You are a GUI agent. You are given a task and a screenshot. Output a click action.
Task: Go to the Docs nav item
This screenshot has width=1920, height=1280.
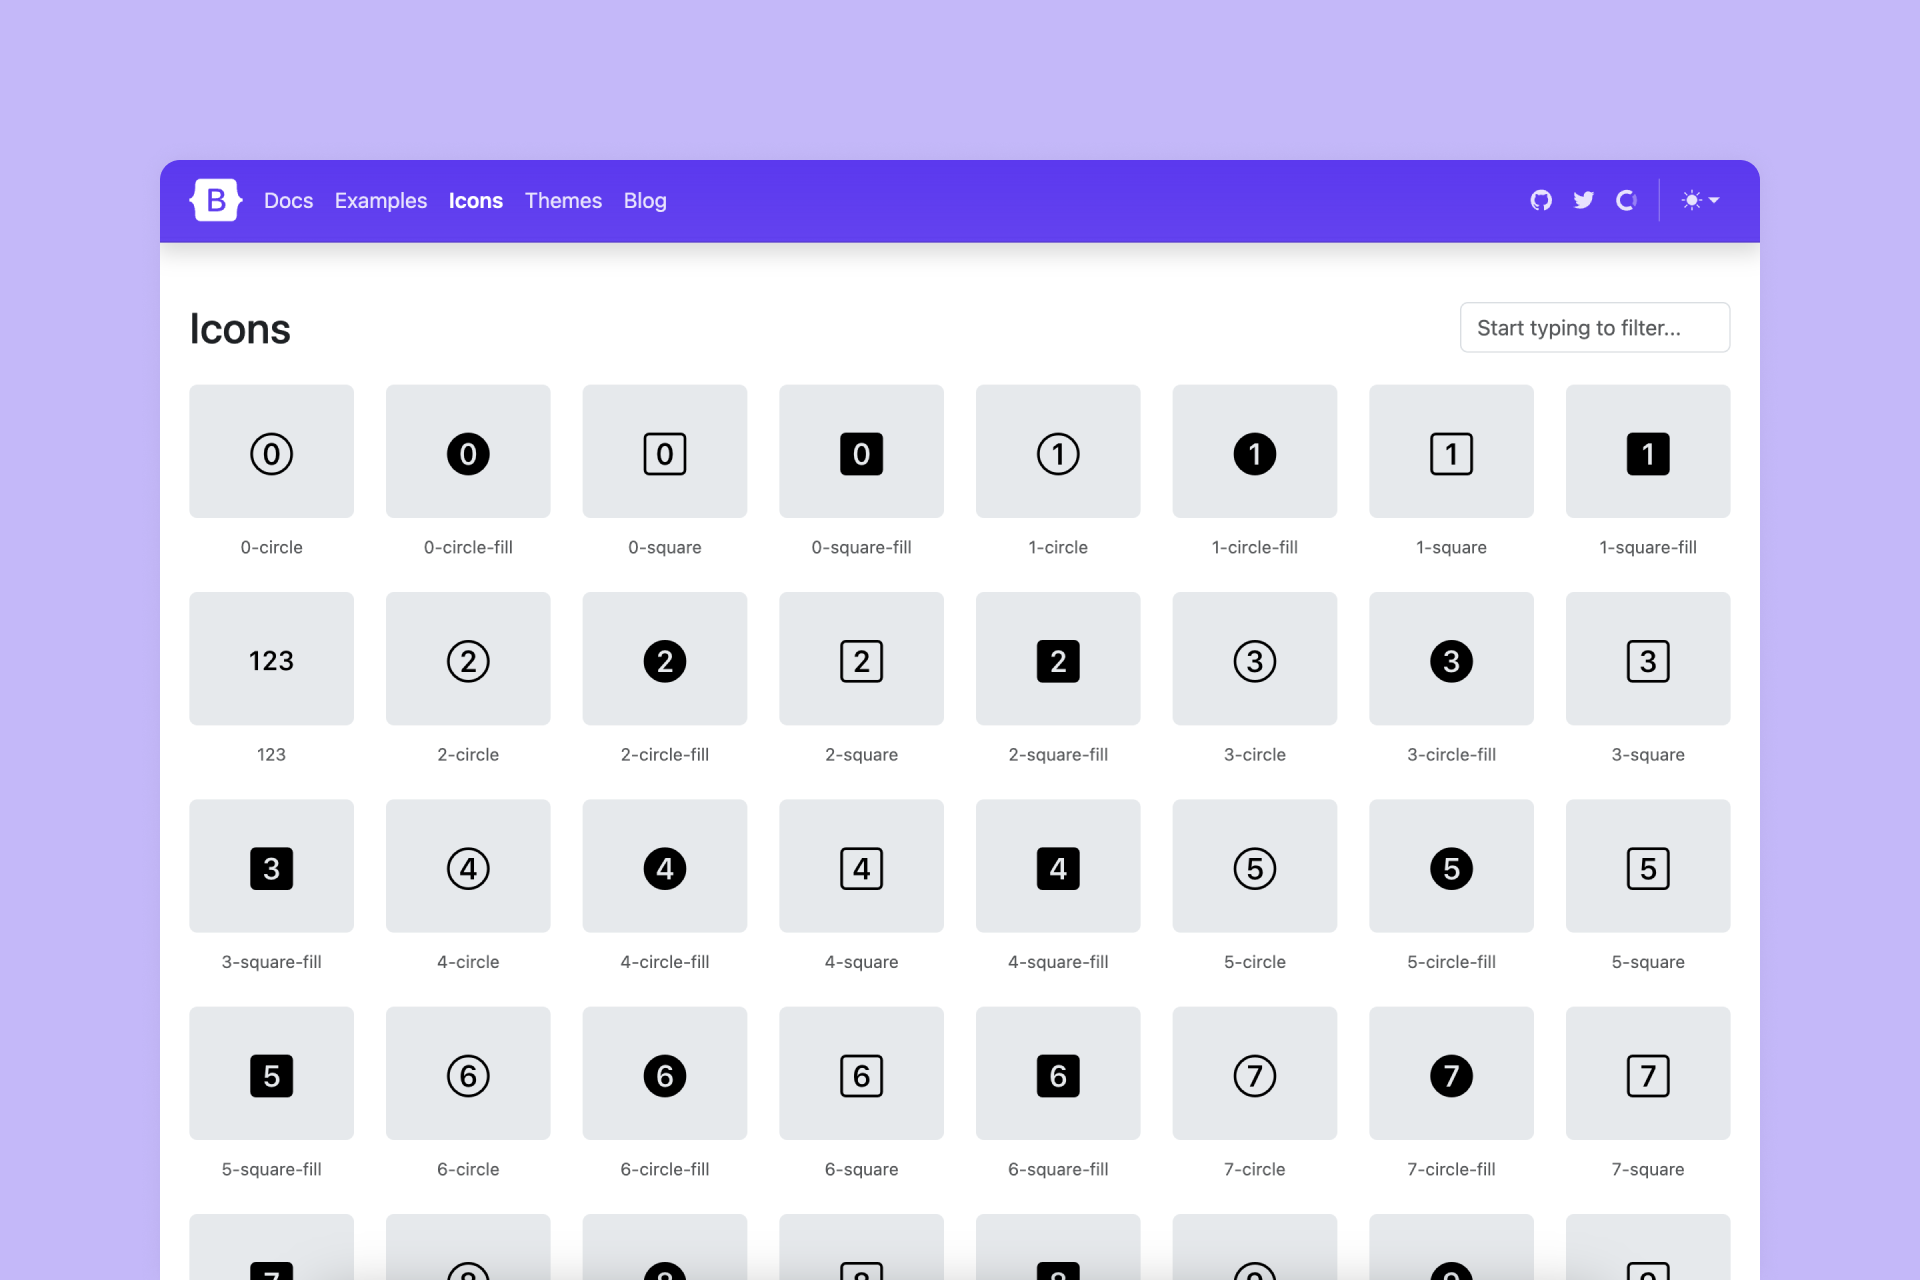(288, 201)
